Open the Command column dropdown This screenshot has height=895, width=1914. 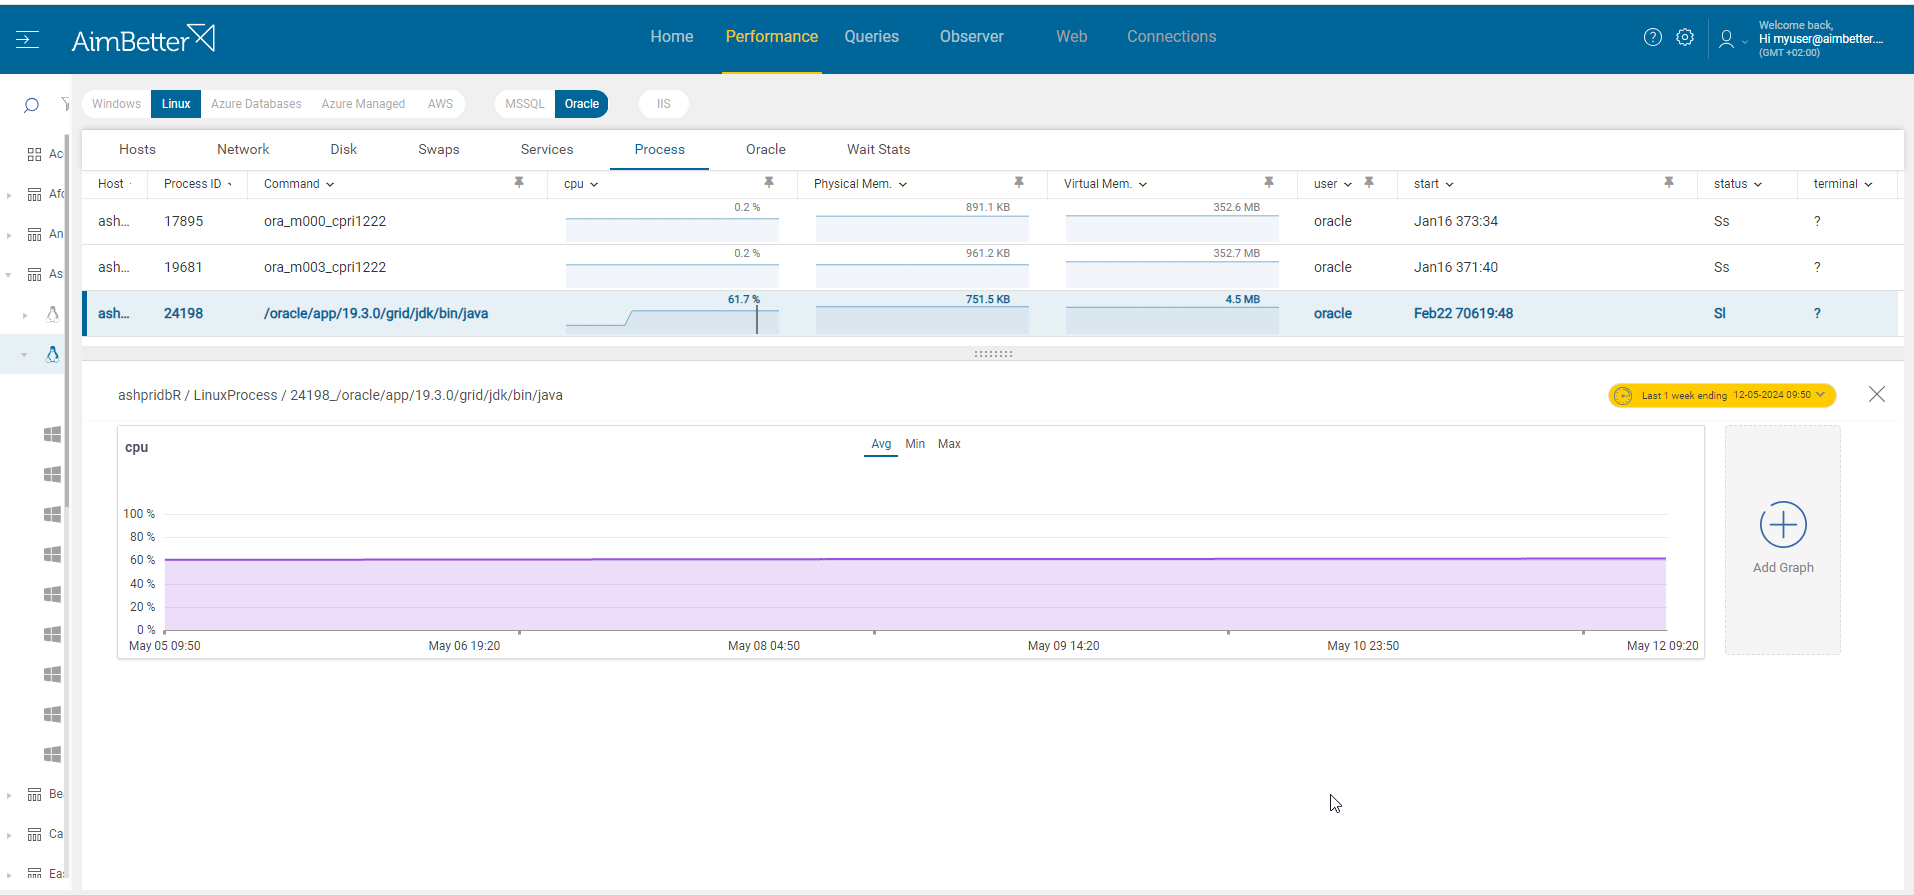(x=330, y=184)
